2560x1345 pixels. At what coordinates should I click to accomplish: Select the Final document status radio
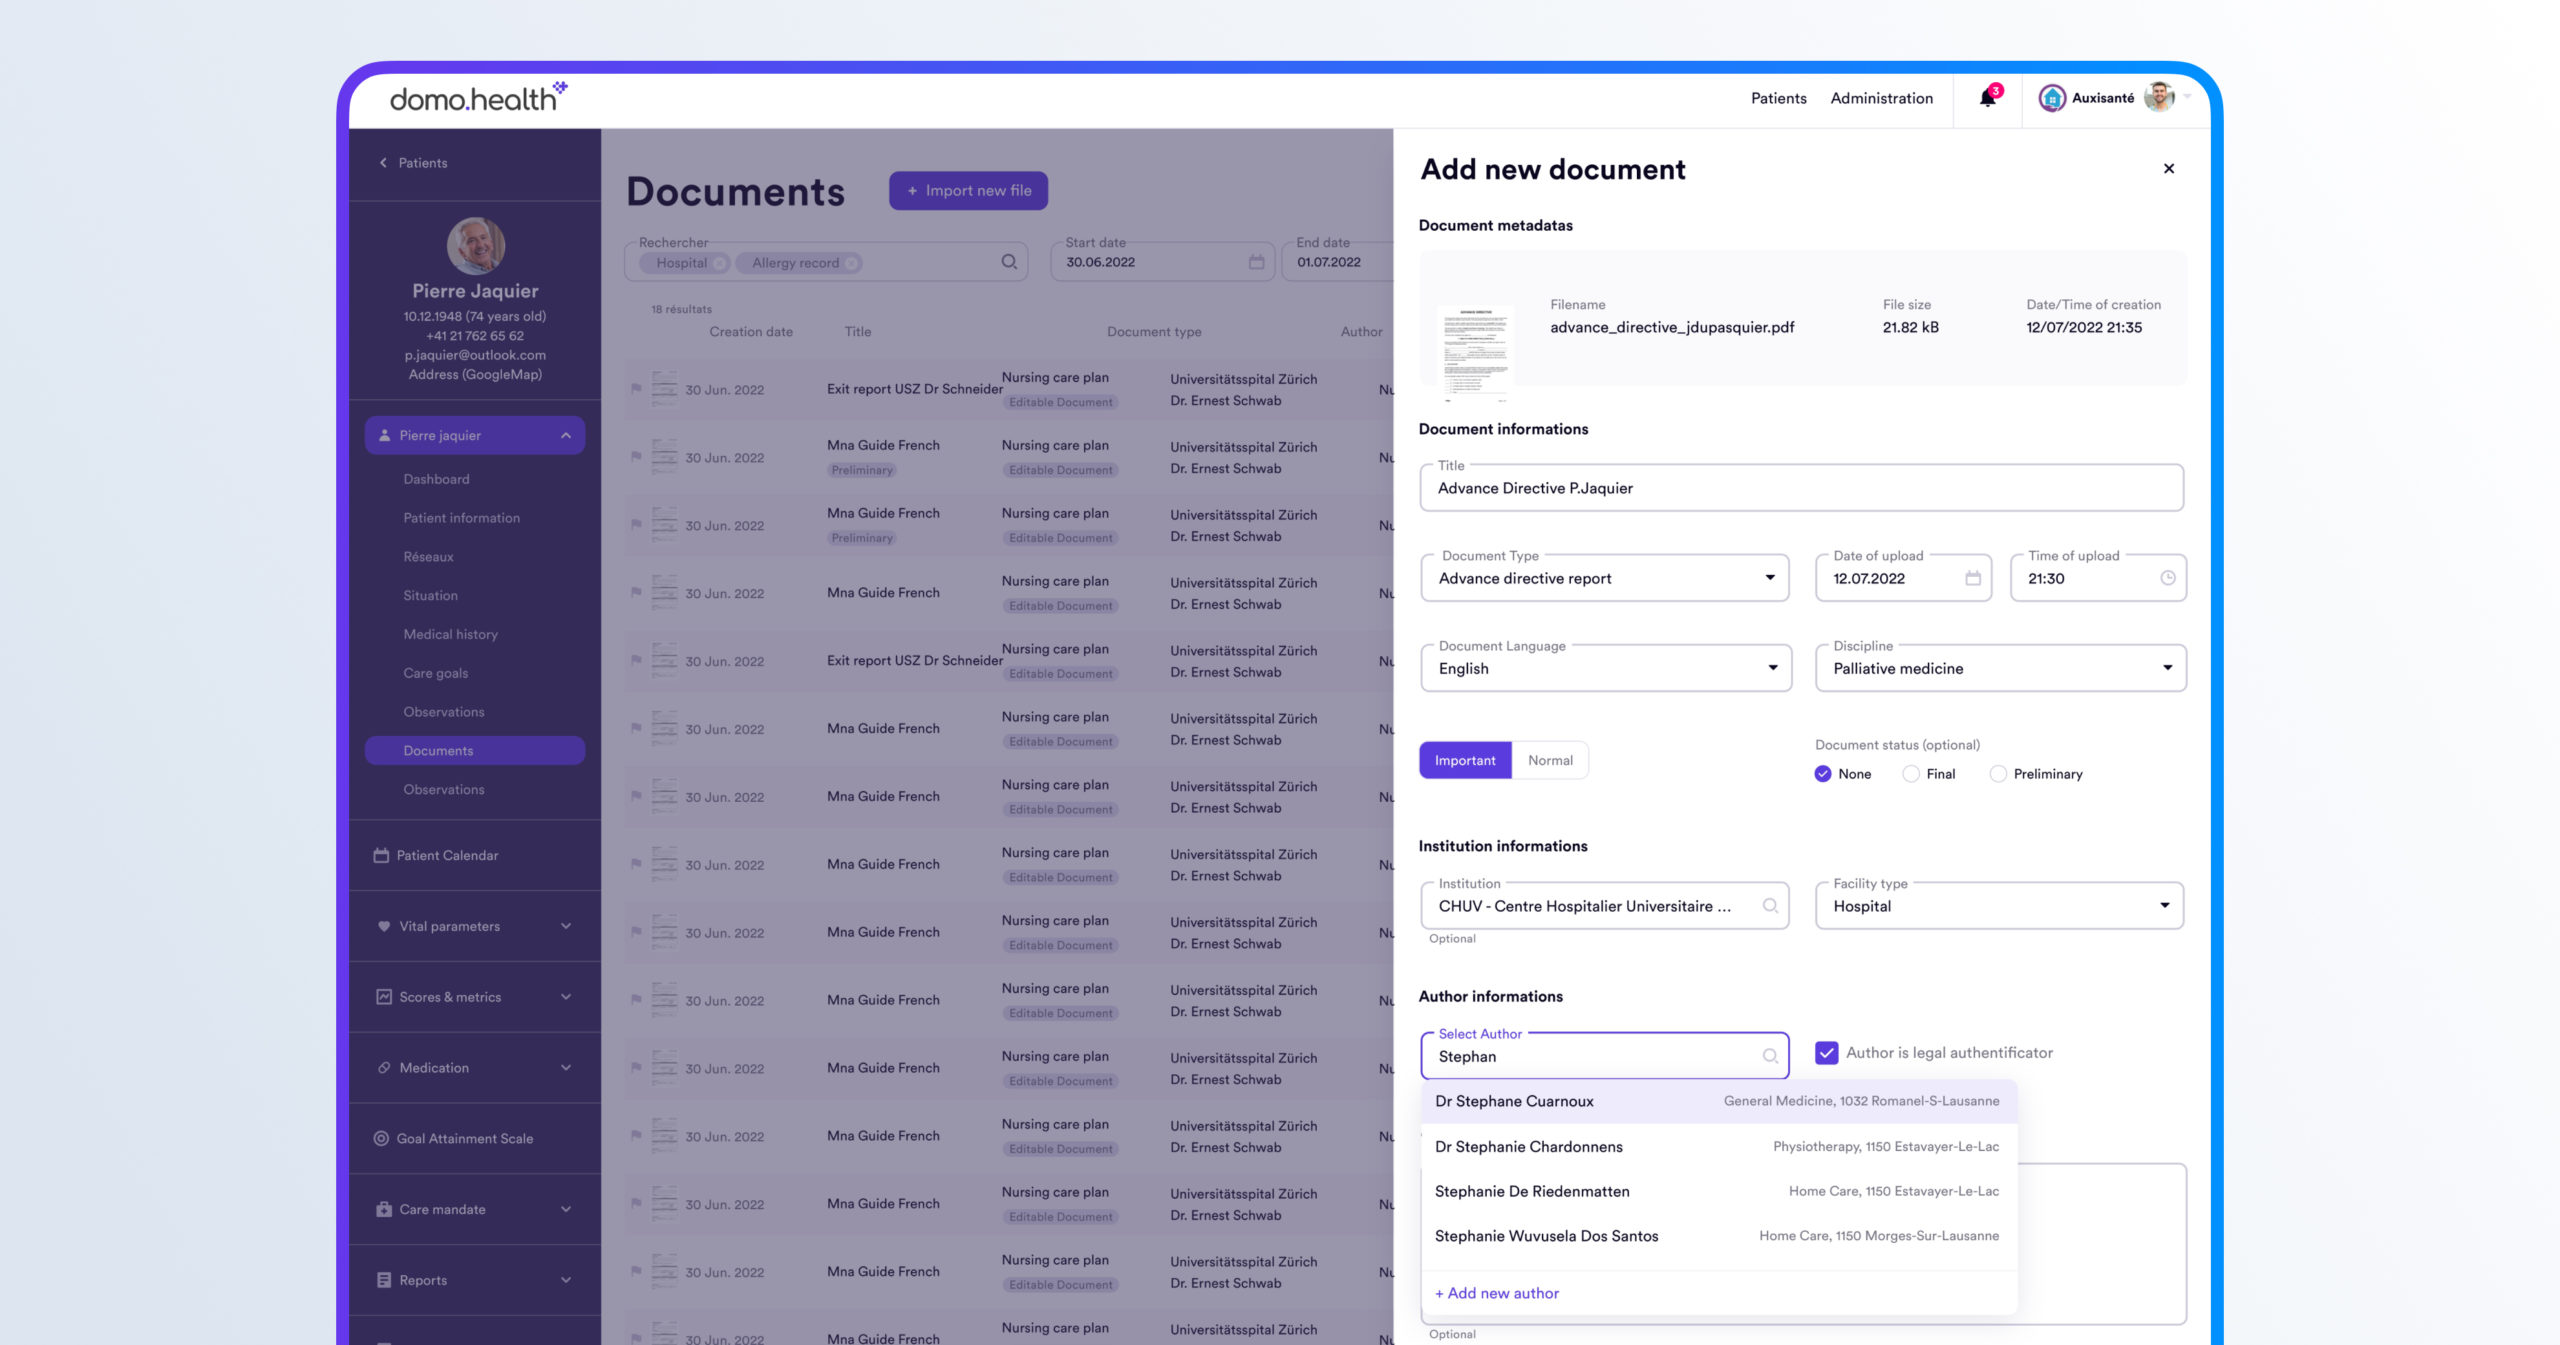click(x=1911, y=774)
